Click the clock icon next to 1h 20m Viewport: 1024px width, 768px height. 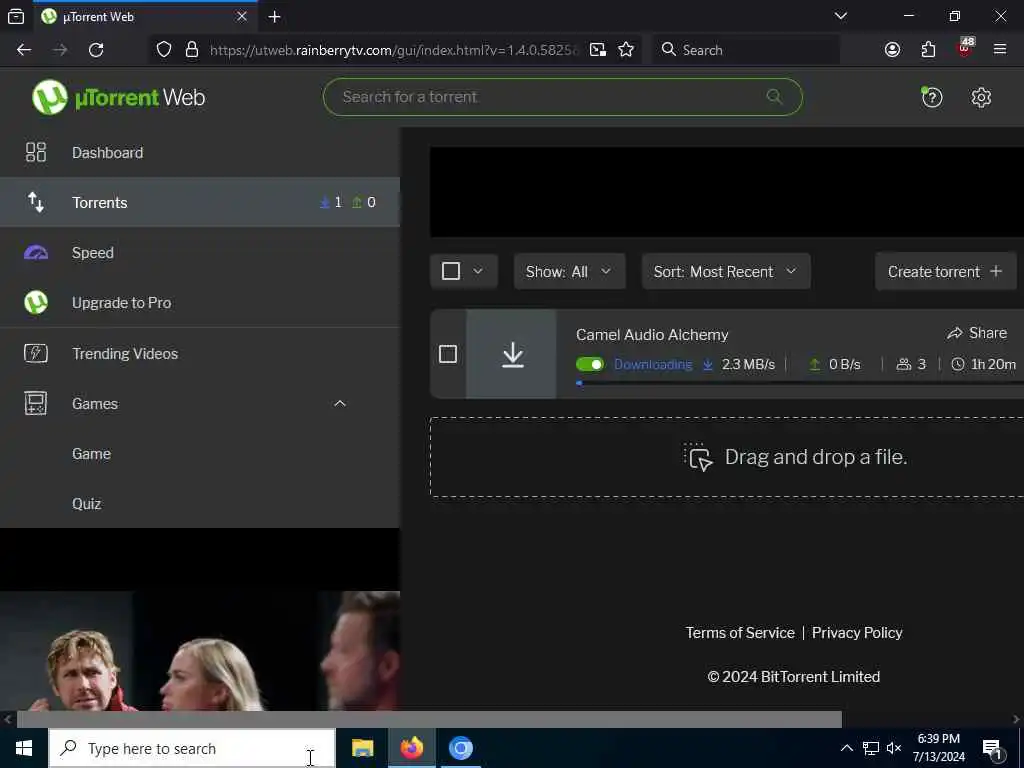957,364
